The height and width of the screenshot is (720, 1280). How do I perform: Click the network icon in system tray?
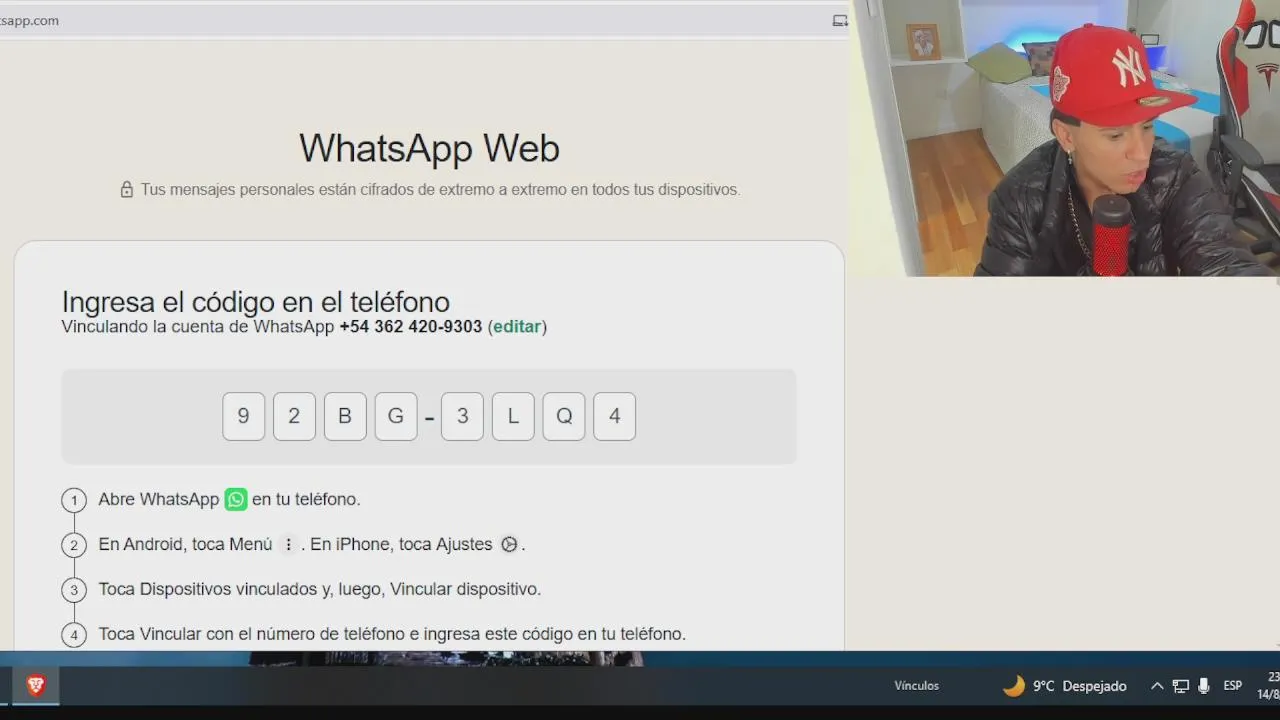tap(1181, 686)
